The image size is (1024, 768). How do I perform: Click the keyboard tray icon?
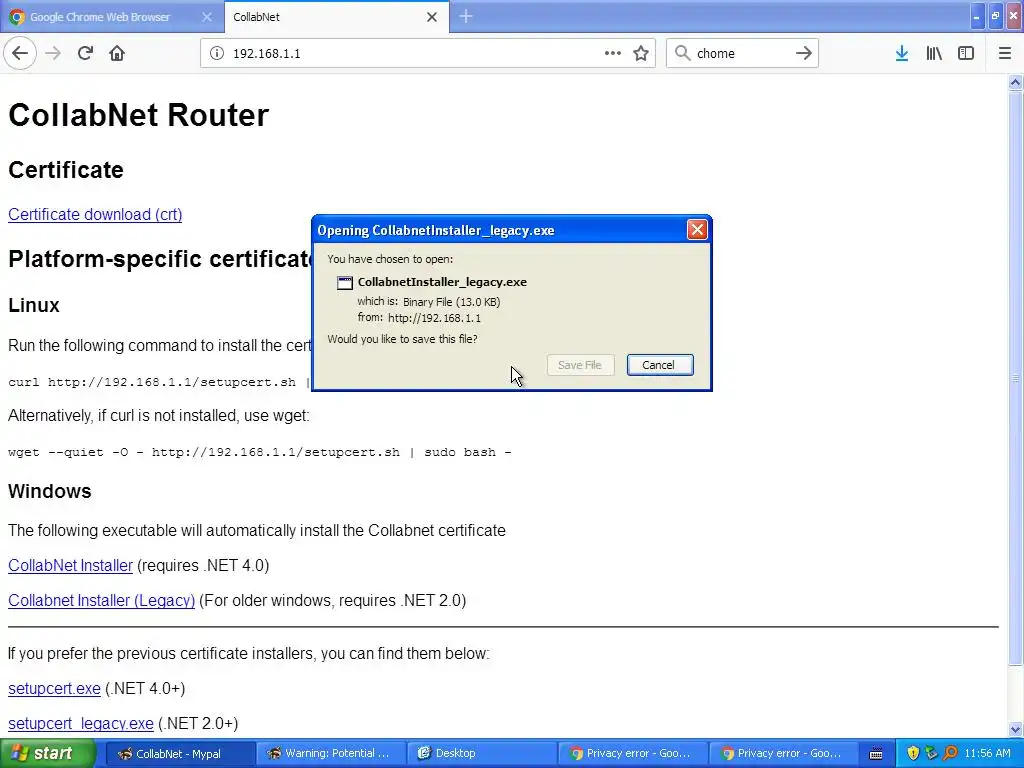pyautogui.click(x=876, y=754)
